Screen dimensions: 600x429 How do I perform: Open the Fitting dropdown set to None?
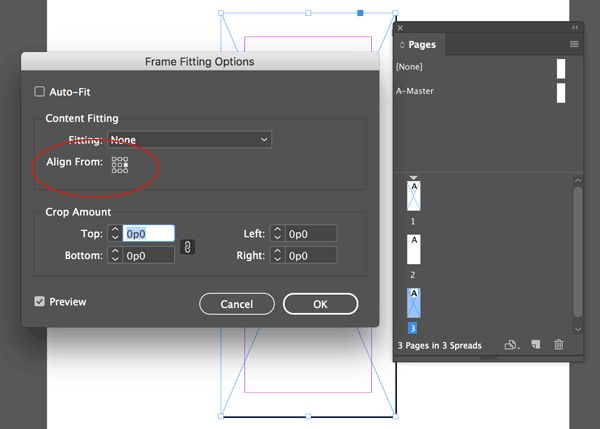pos(190,140)
